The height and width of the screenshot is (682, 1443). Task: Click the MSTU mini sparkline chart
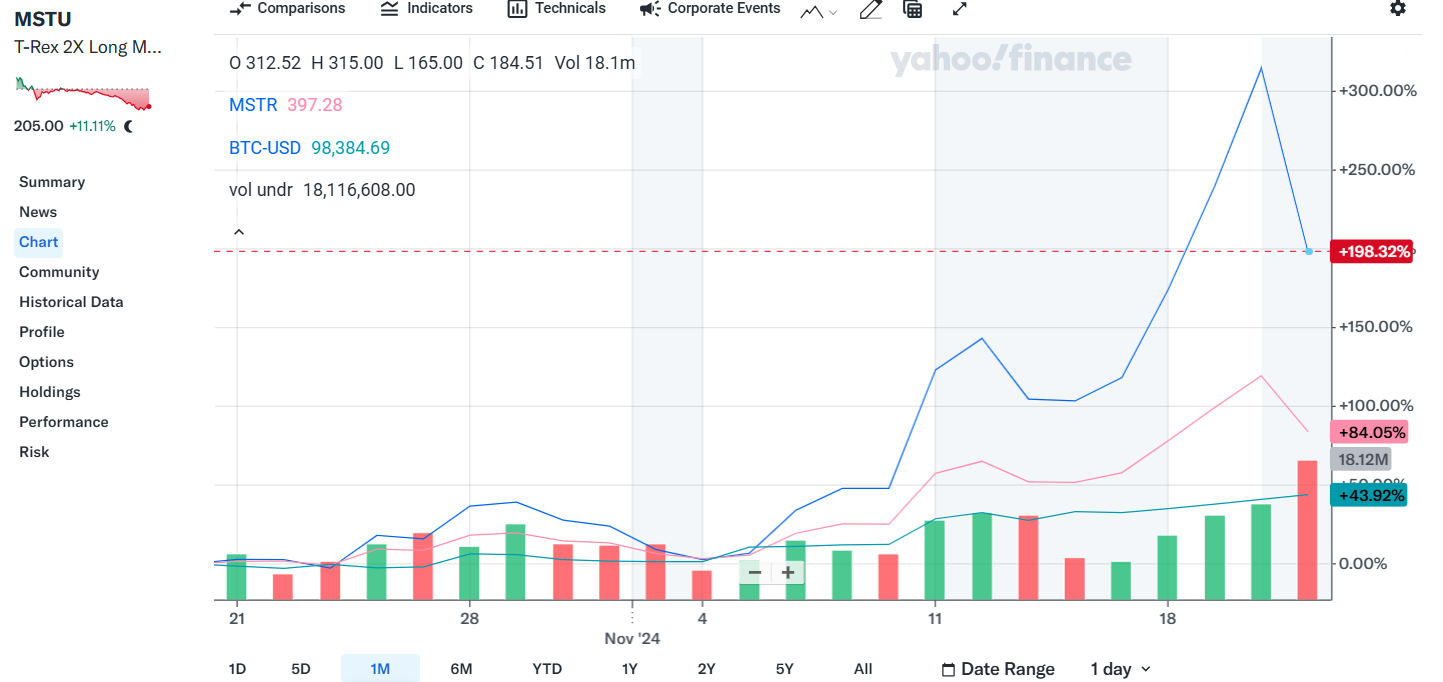tap(84, 93)
